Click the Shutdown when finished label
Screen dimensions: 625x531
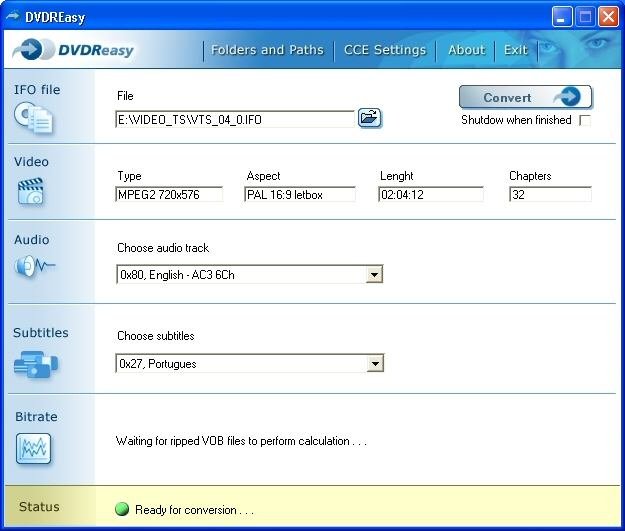click(516, 120)
